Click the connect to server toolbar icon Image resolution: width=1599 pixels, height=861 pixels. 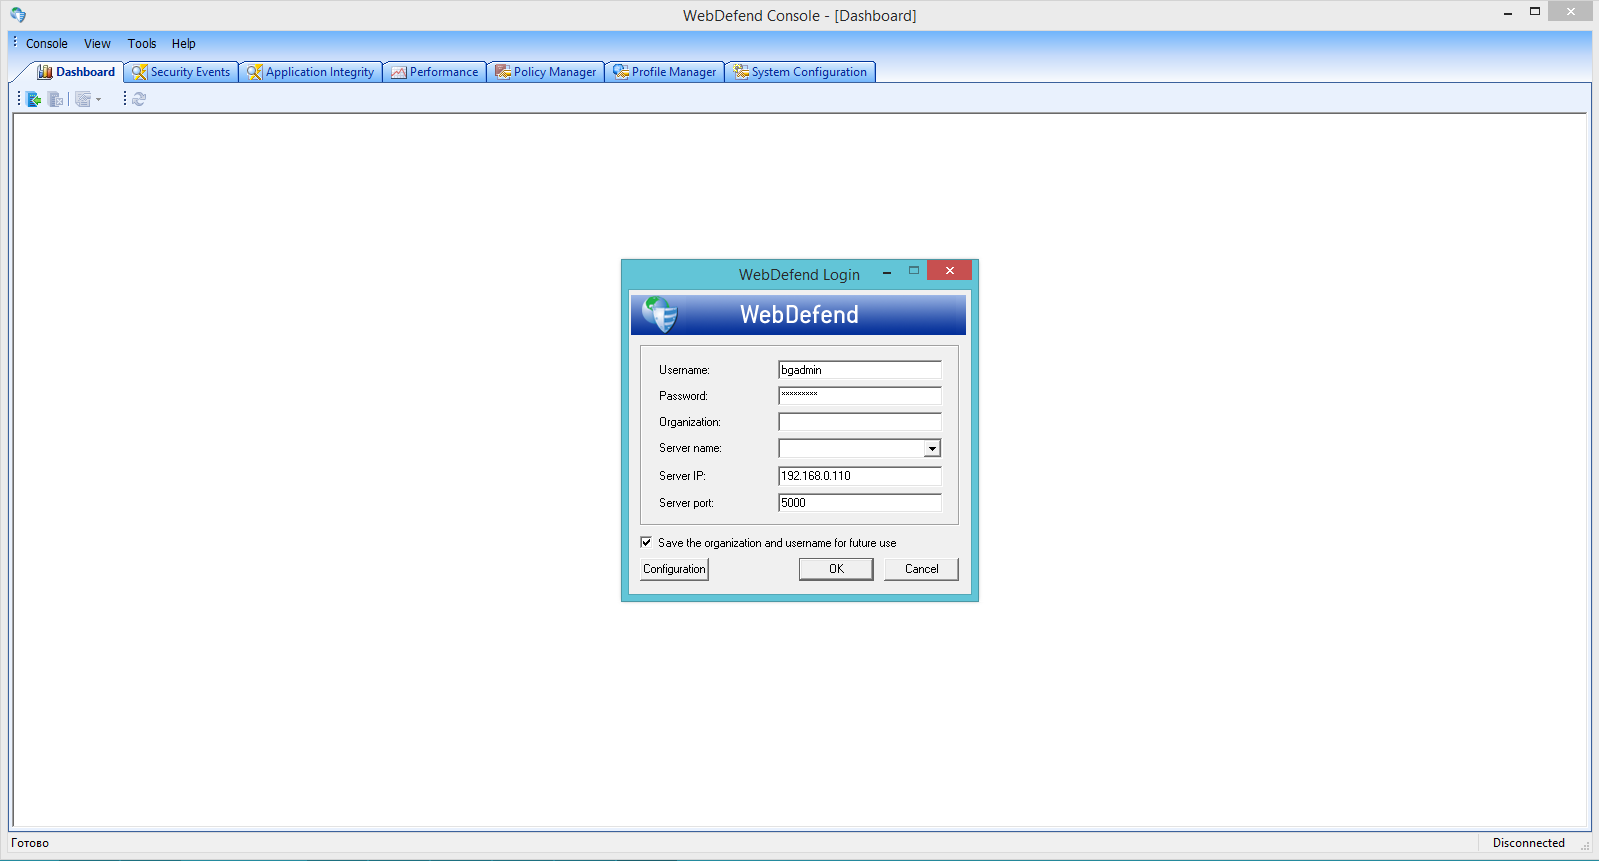click(x=33, y=99)
